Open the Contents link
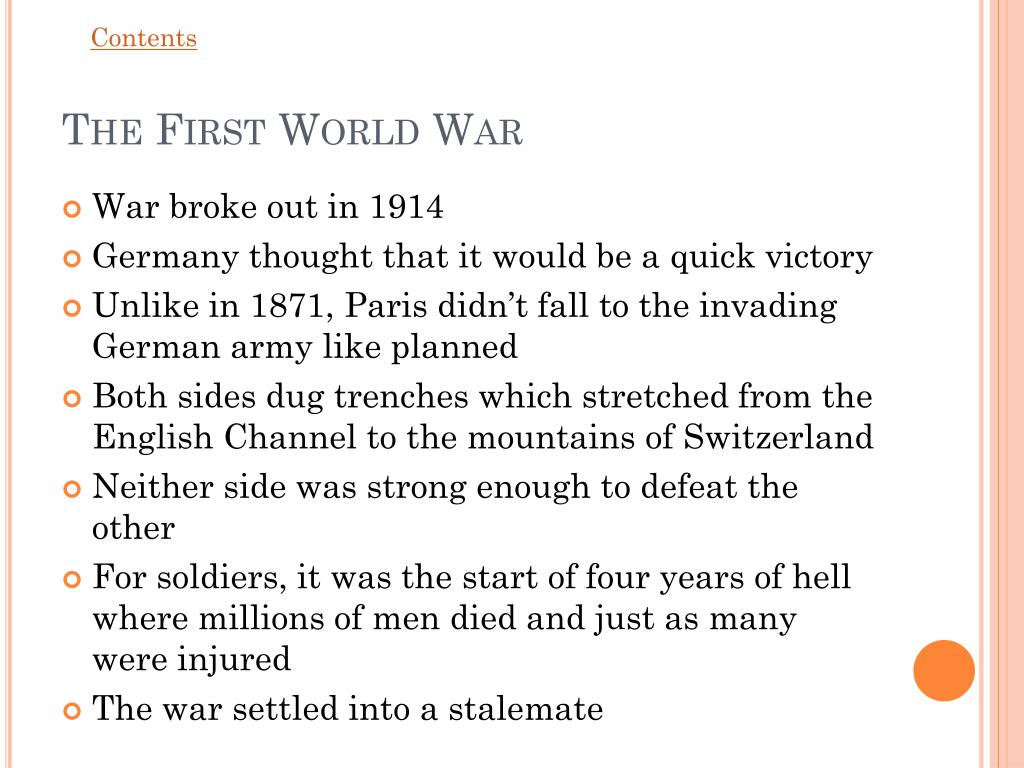 pyautogui.click(x=144, y=38)
